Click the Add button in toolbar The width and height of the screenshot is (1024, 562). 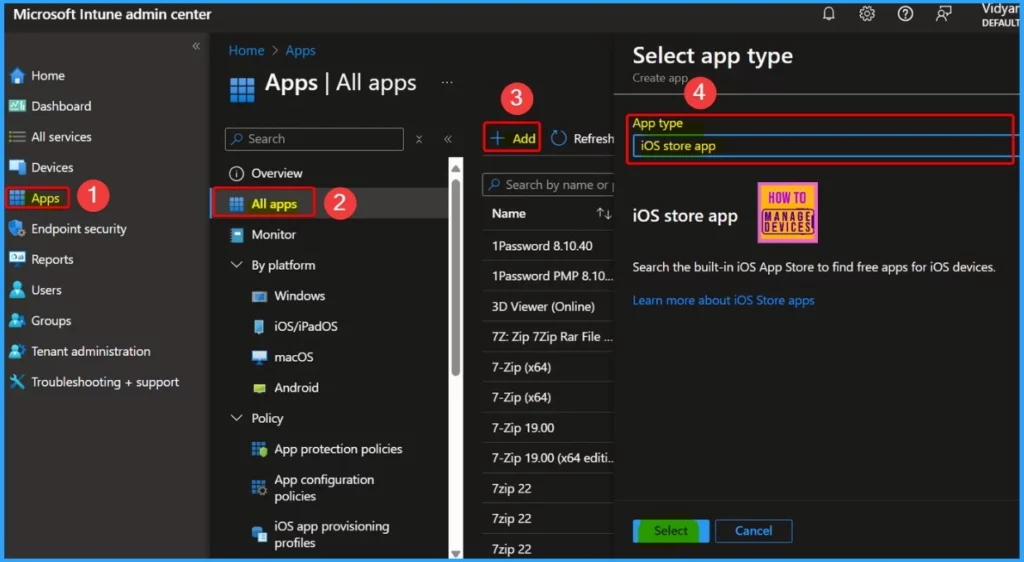pyautogui.click(x=513, y=138)
